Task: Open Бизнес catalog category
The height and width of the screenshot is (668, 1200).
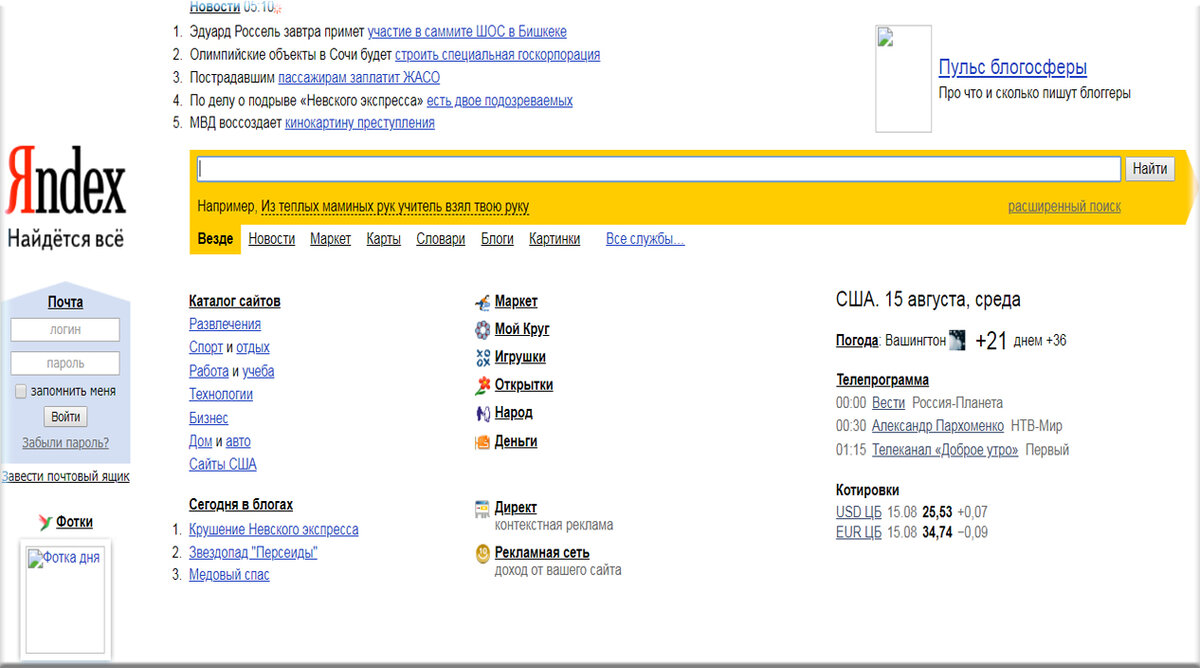Action: coord(208,418)
